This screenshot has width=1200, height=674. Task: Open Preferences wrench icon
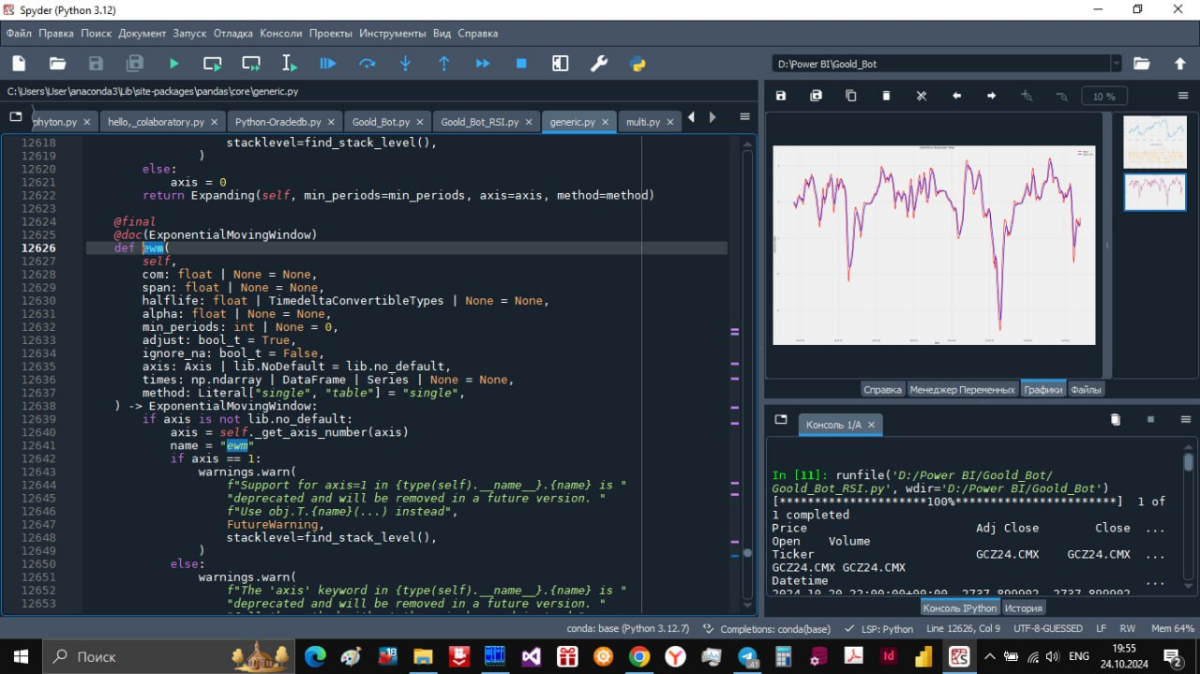click(599, 63)
